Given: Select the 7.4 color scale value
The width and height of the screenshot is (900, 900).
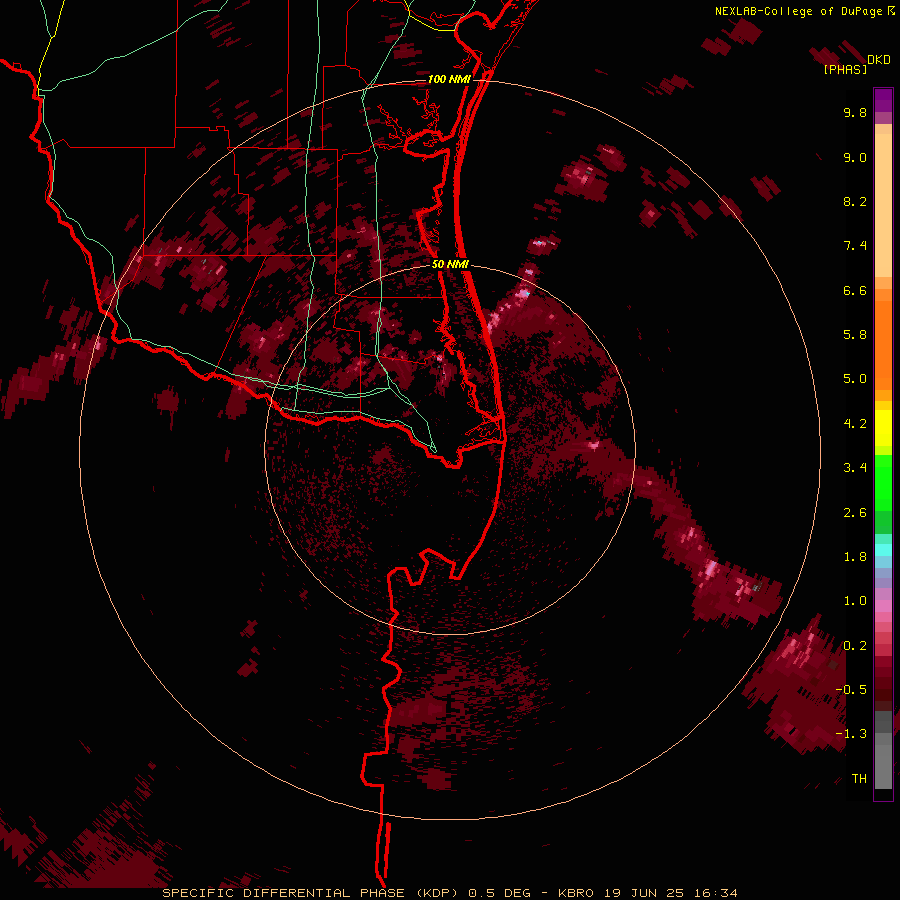Looking at the screenshot, I should point(855,246).
